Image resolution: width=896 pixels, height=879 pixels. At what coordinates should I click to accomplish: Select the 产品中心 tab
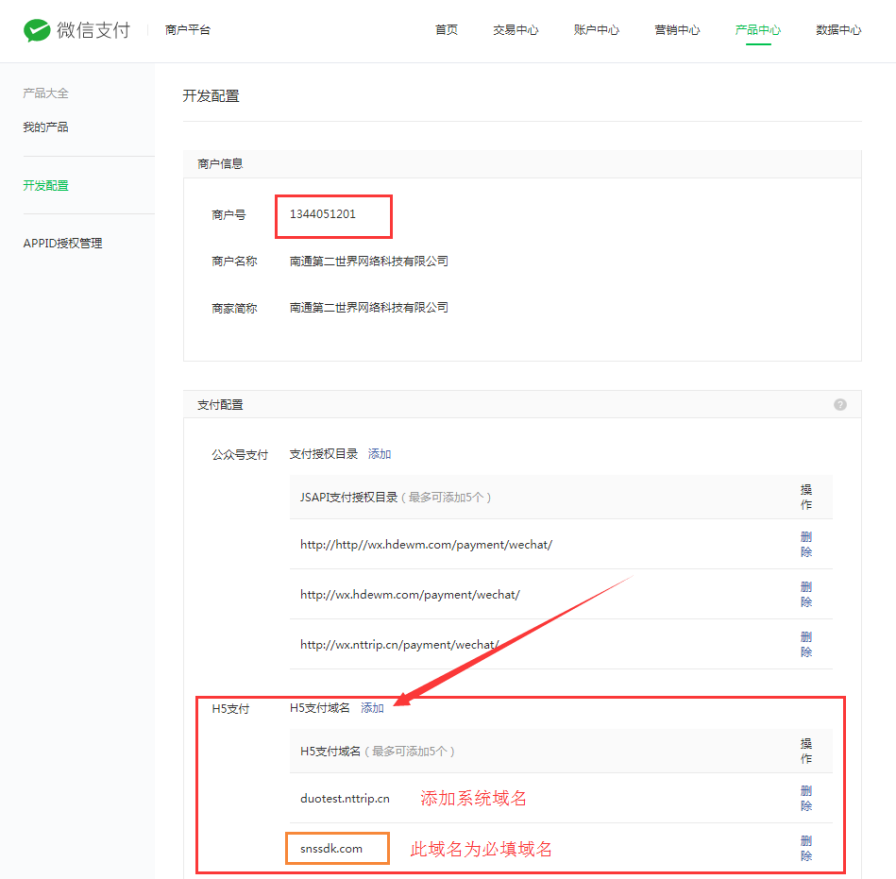[x=757, y=30]
